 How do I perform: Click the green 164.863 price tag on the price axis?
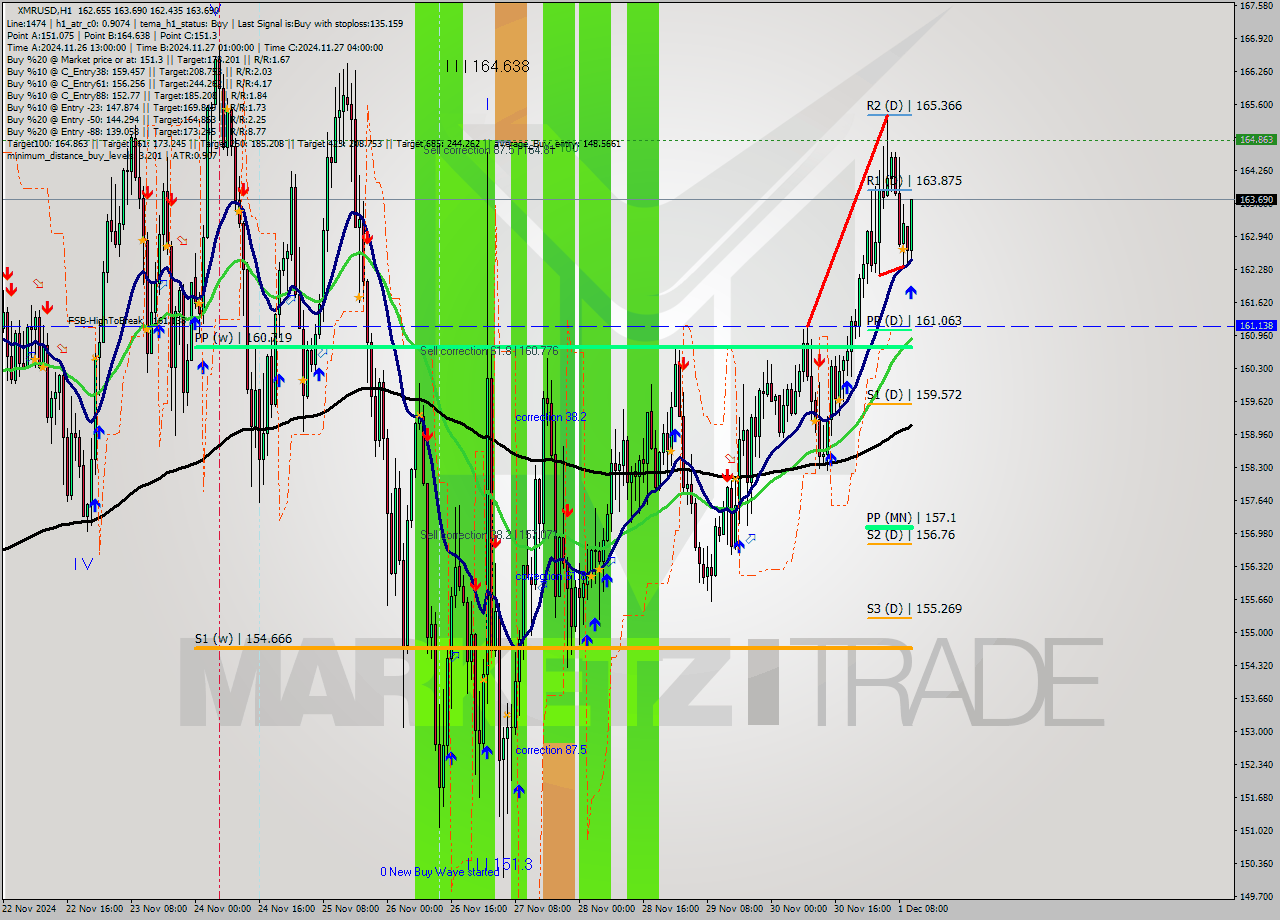(x=1256, y=140)
